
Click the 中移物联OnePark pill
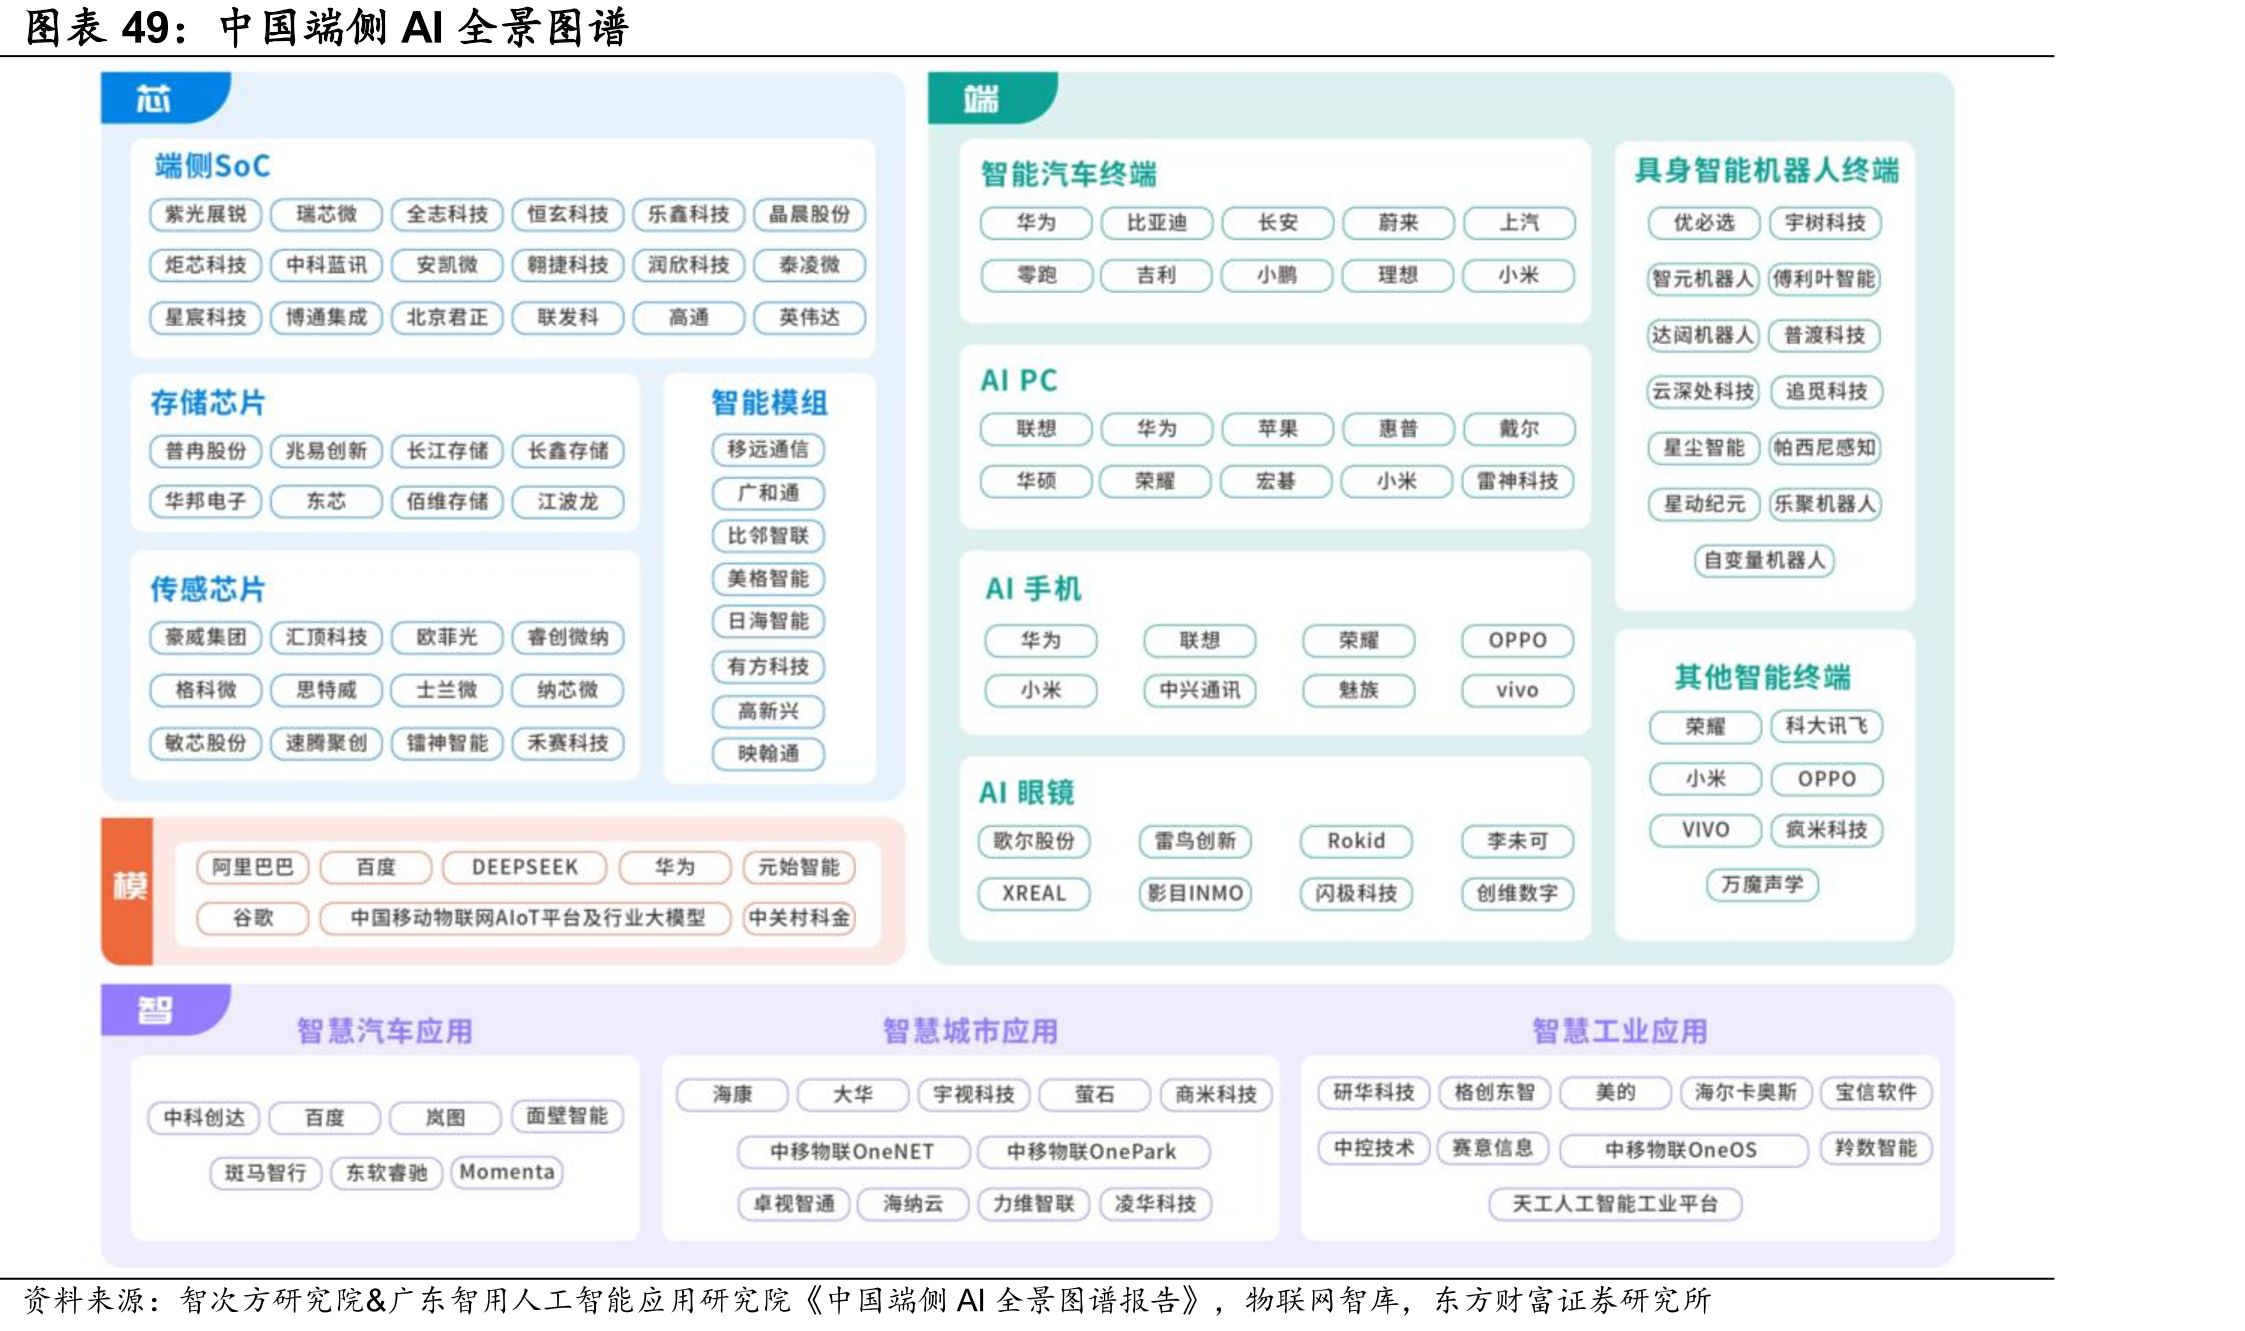click(x=1093, y=1152)
